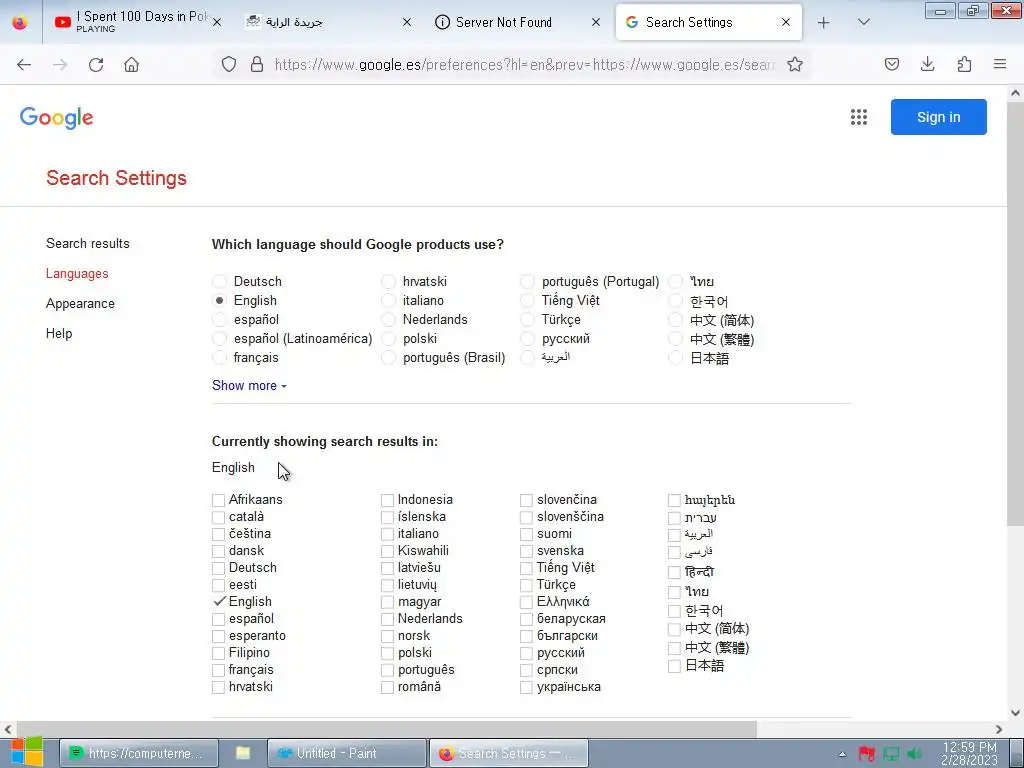Image resolution: width=1024 pixels, height=768 pixels.
Task: Click the address bar URL field
Action: pyautogui.click(x=524, y=64)
